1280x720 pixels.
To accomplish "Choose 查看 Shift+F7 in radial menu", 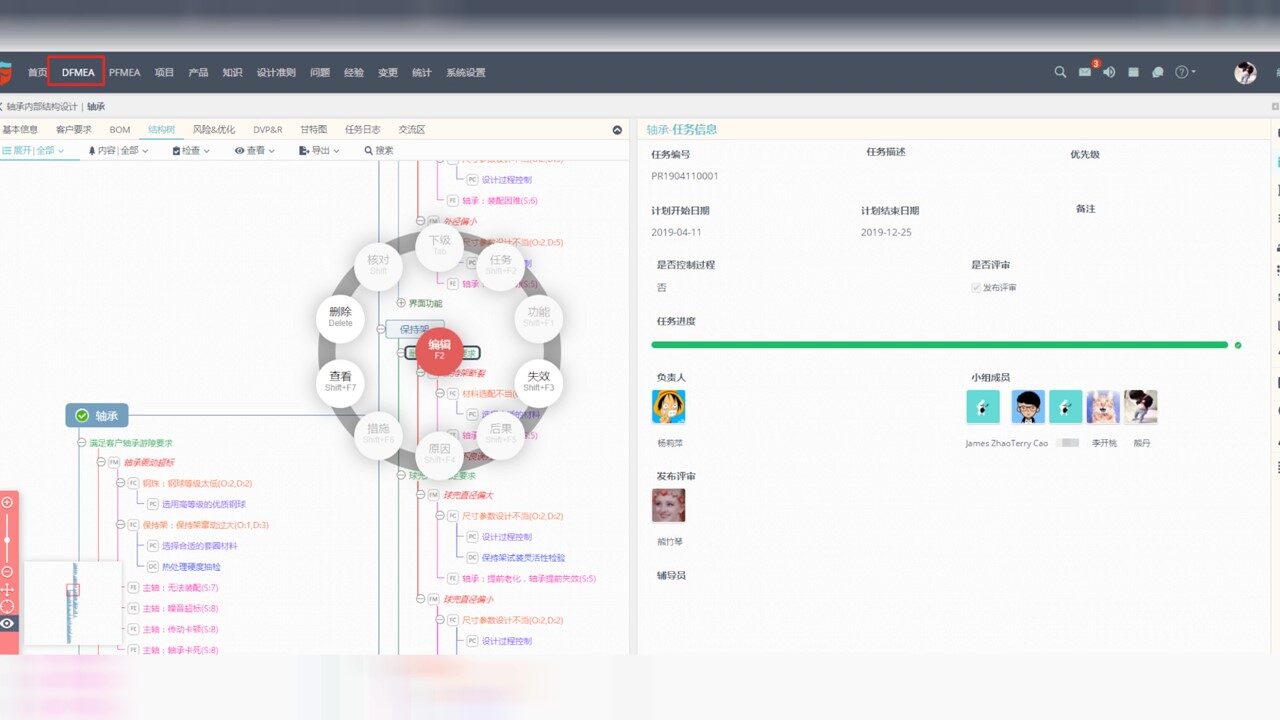I will 340,382.
